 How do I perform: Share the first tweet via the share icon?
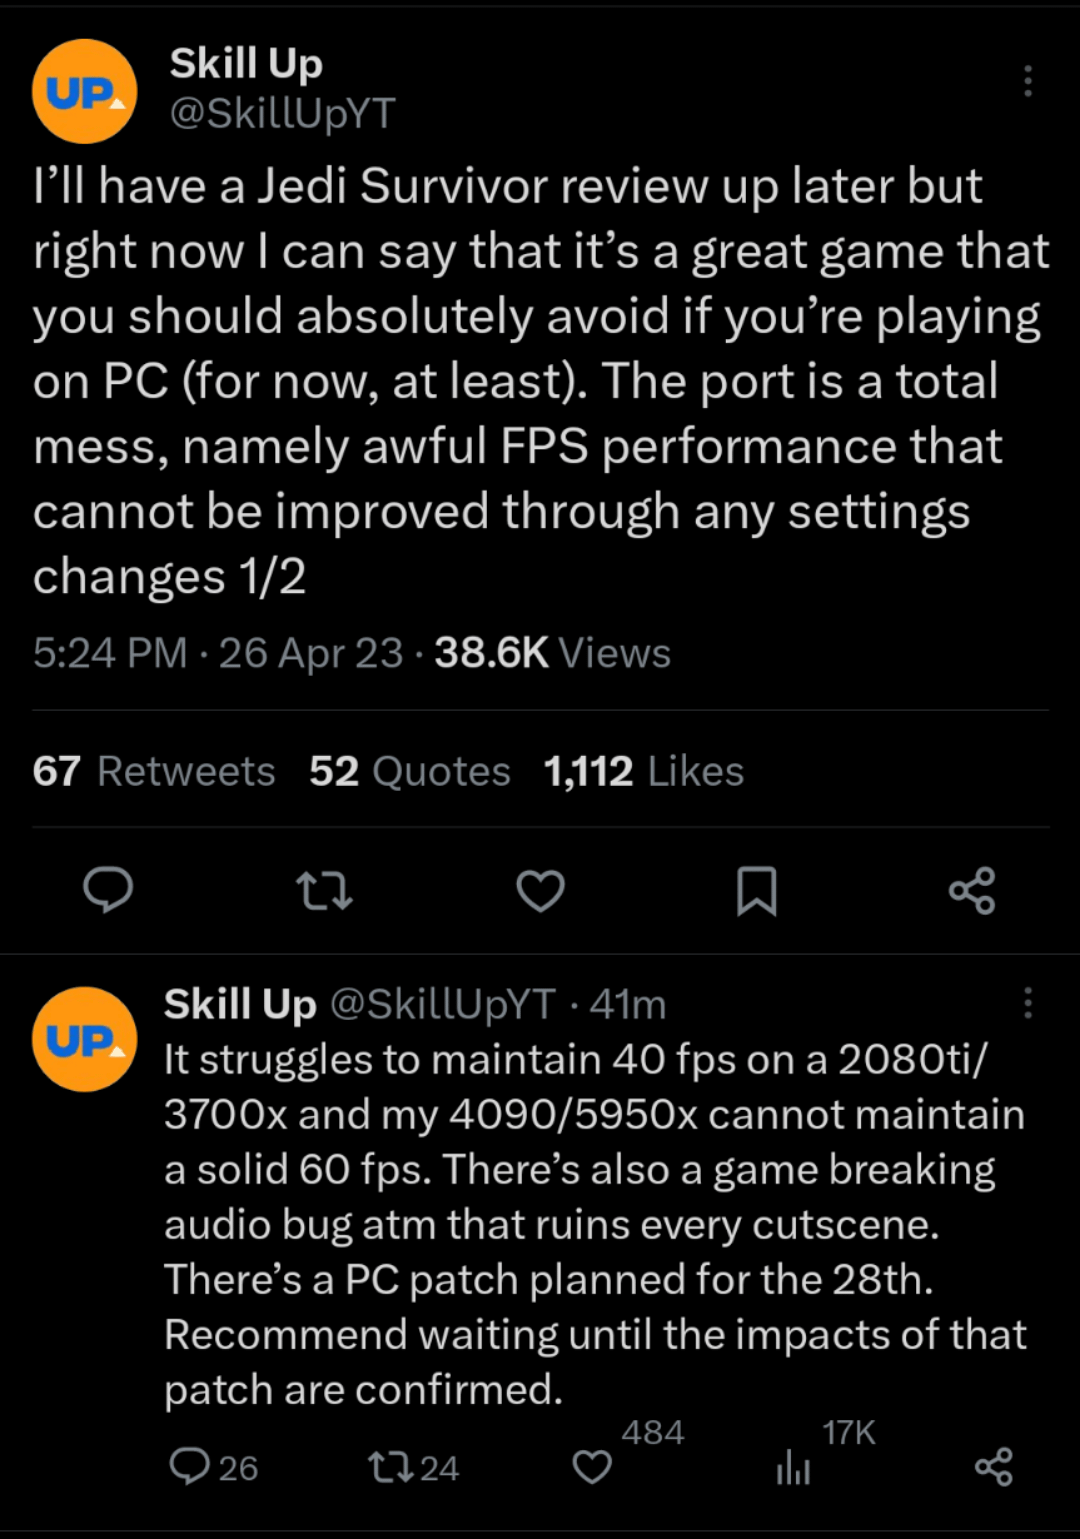pyautogui.click(x=972, y=892)
